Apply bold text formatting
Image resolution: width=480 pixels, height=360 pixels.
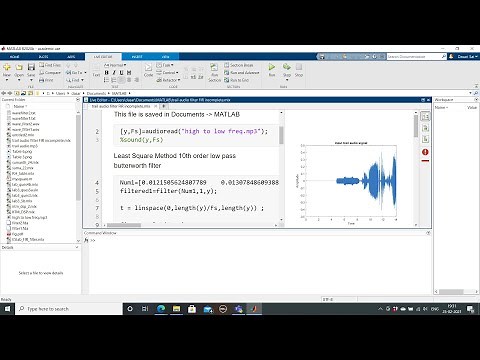[106, 72]
